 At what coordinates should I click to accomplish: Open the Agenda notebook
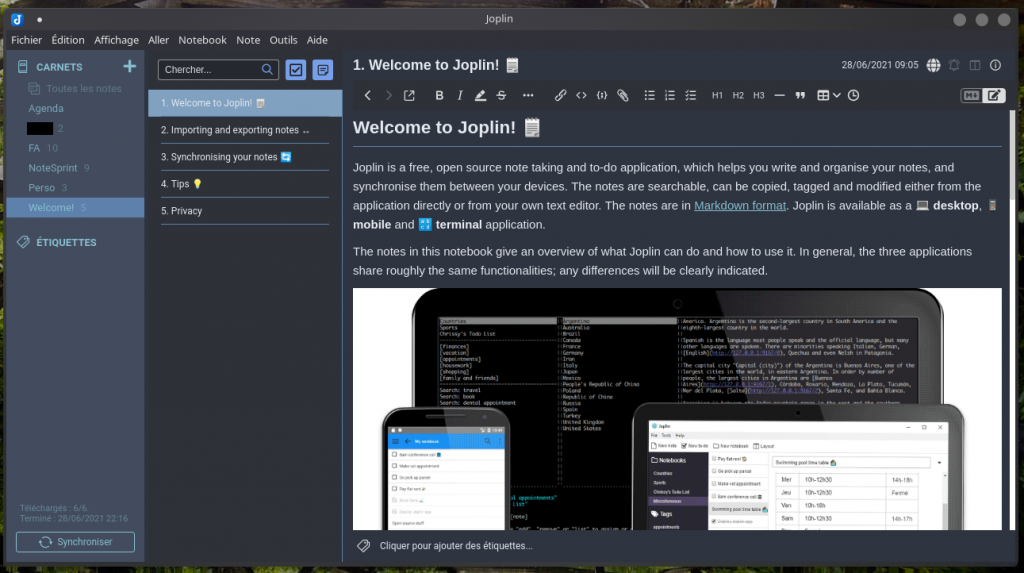point(46,108)
